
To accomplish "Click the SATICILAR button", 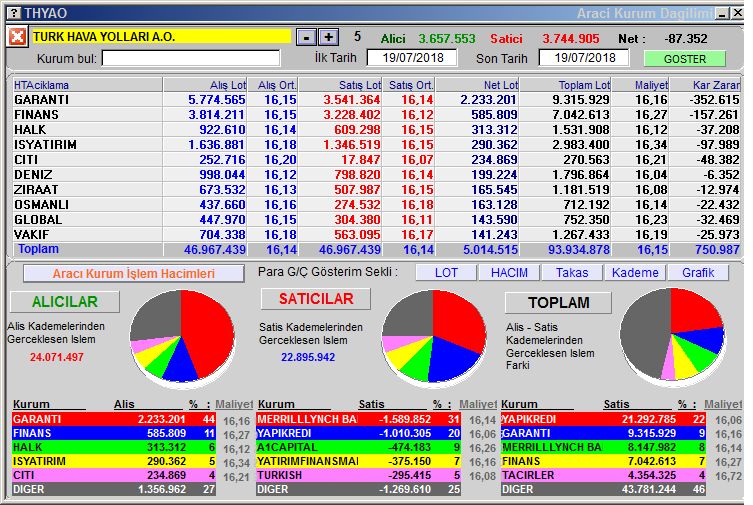I will click(316, 299).
